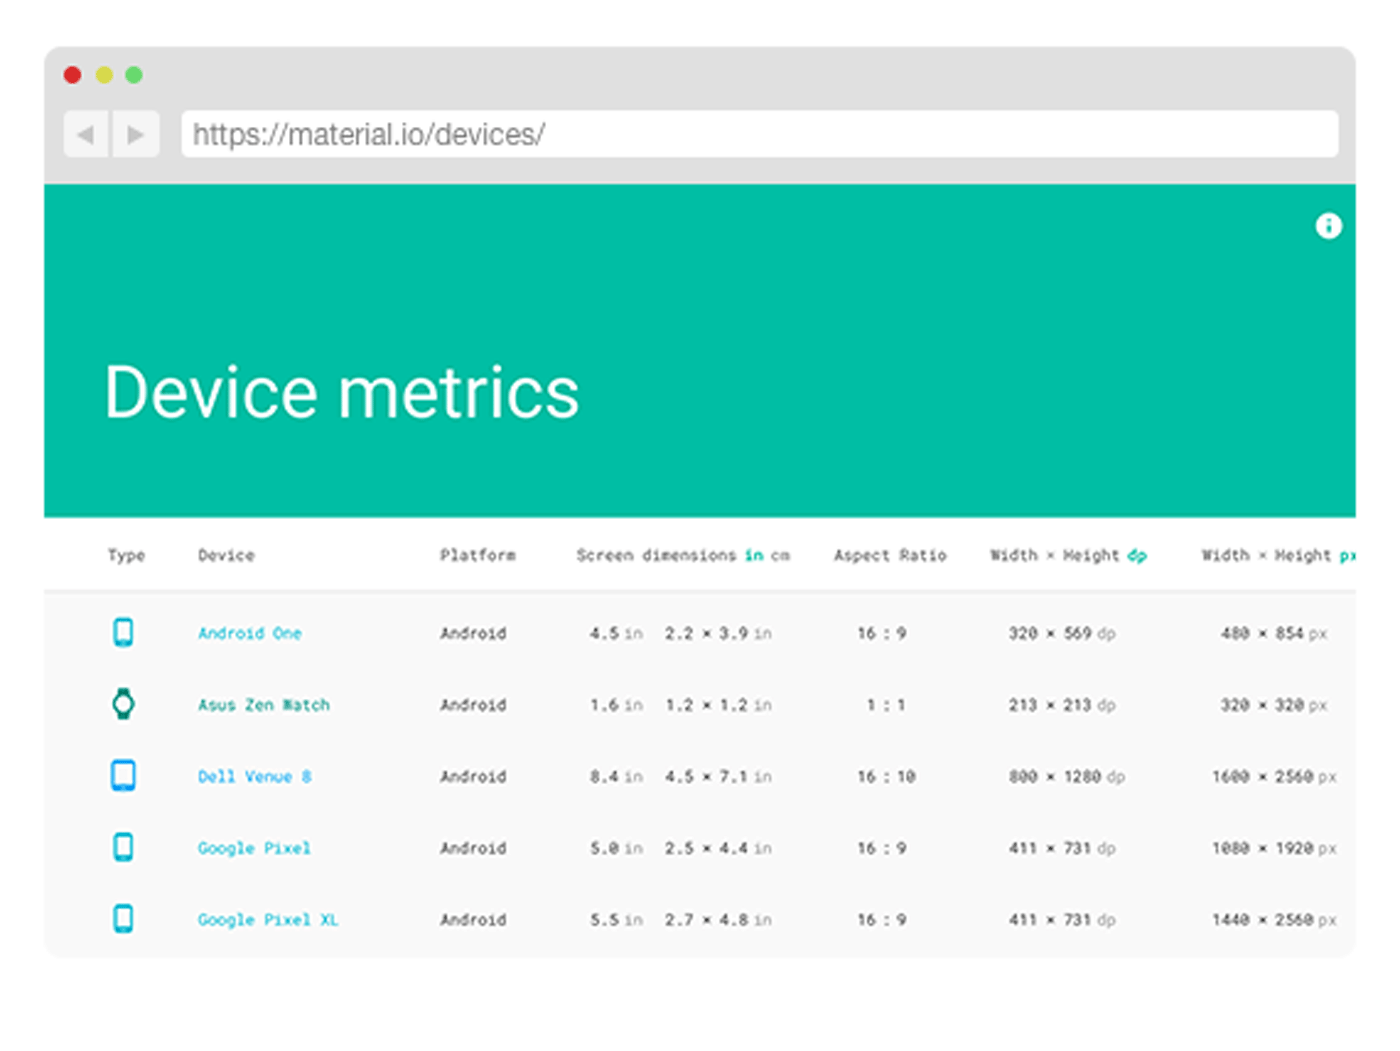Click '800 × 1280 dp' resolution cell
The image size is (1400, 1051).
[x=1067, y=777]
